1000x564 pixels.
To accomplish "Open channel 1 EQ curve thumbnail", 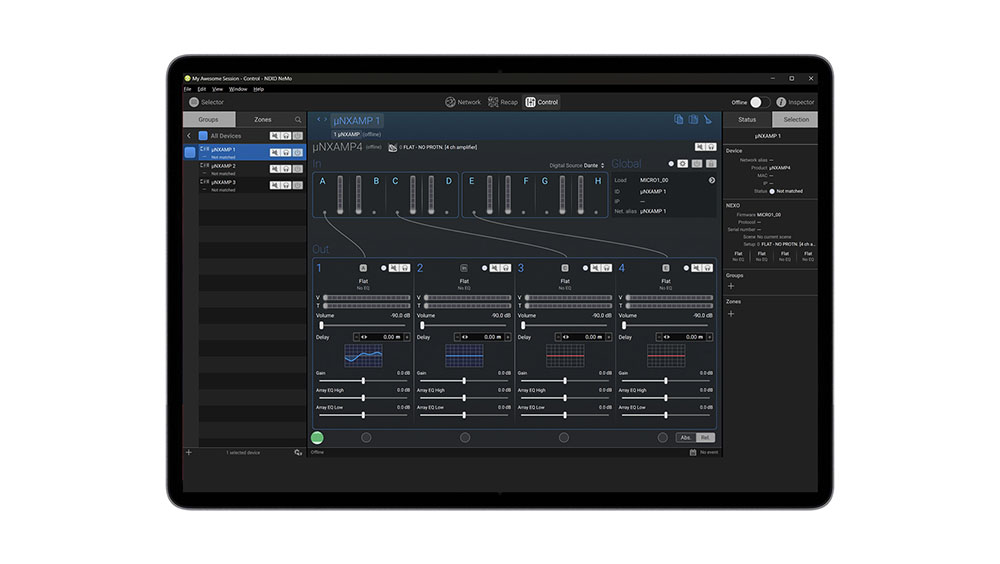I will click(x=364, y=356).
